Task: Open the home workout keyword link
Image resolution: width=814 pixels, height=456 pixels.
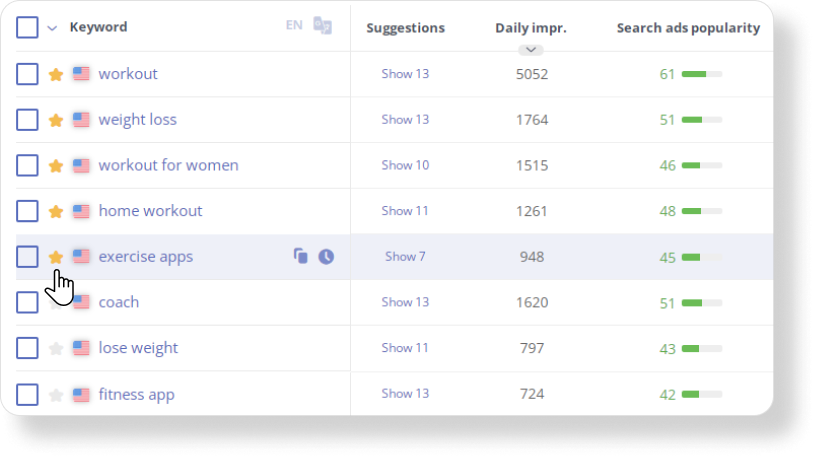Action: (150, 211)
